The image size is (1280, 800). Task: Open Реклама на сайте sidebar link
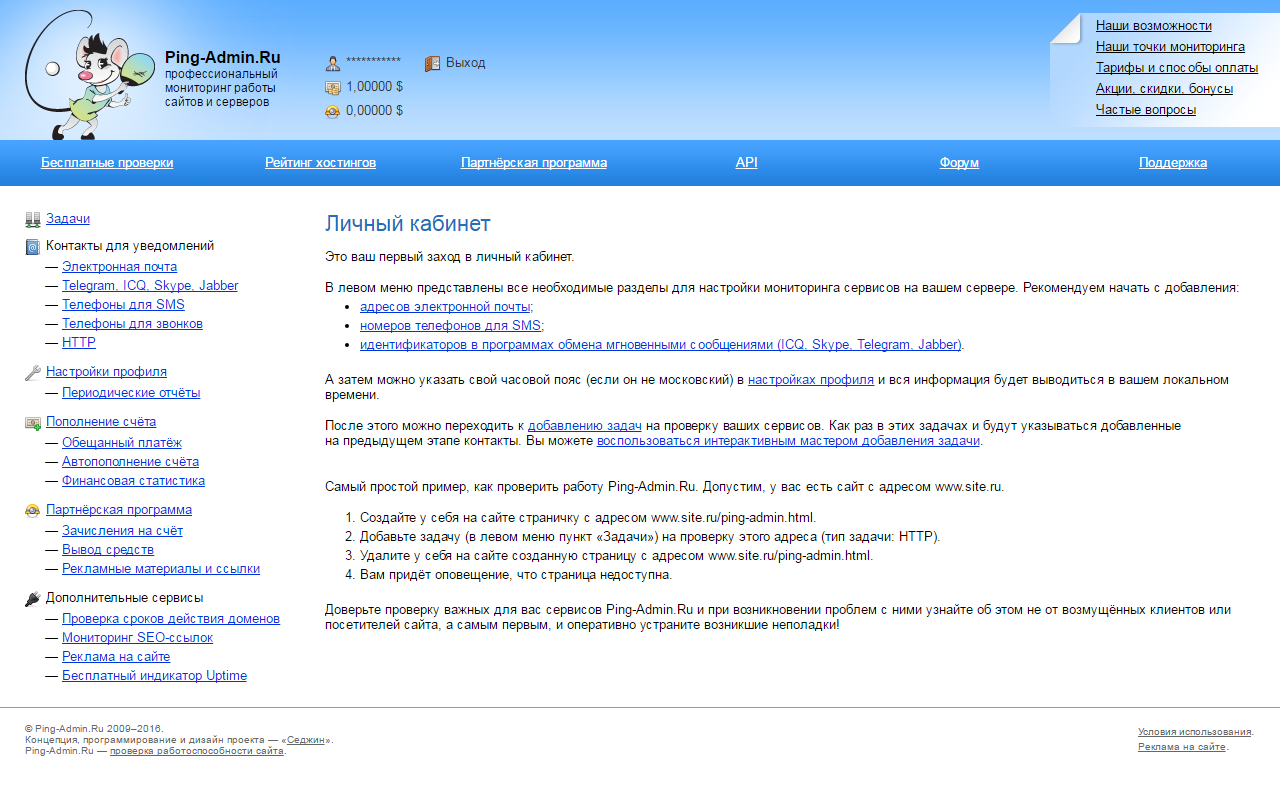click(116, 657)
